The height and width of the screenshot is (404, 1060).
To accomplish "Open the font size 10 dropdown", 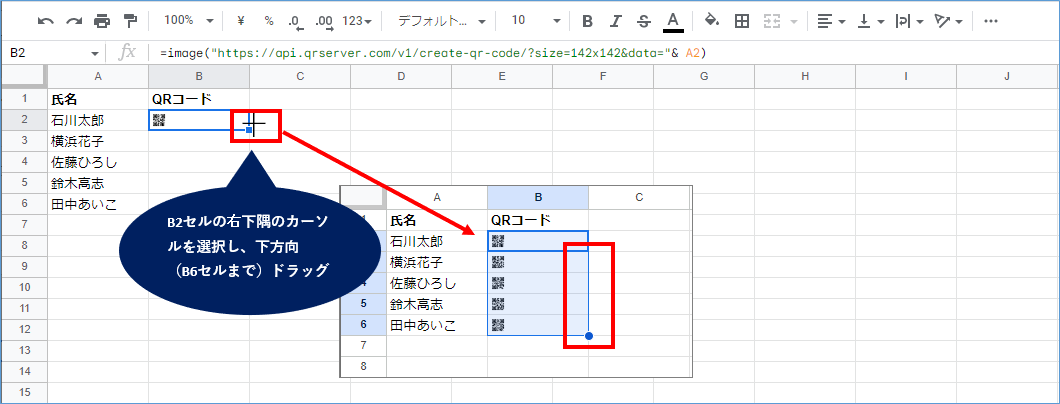I will click(x=535, y=21).
